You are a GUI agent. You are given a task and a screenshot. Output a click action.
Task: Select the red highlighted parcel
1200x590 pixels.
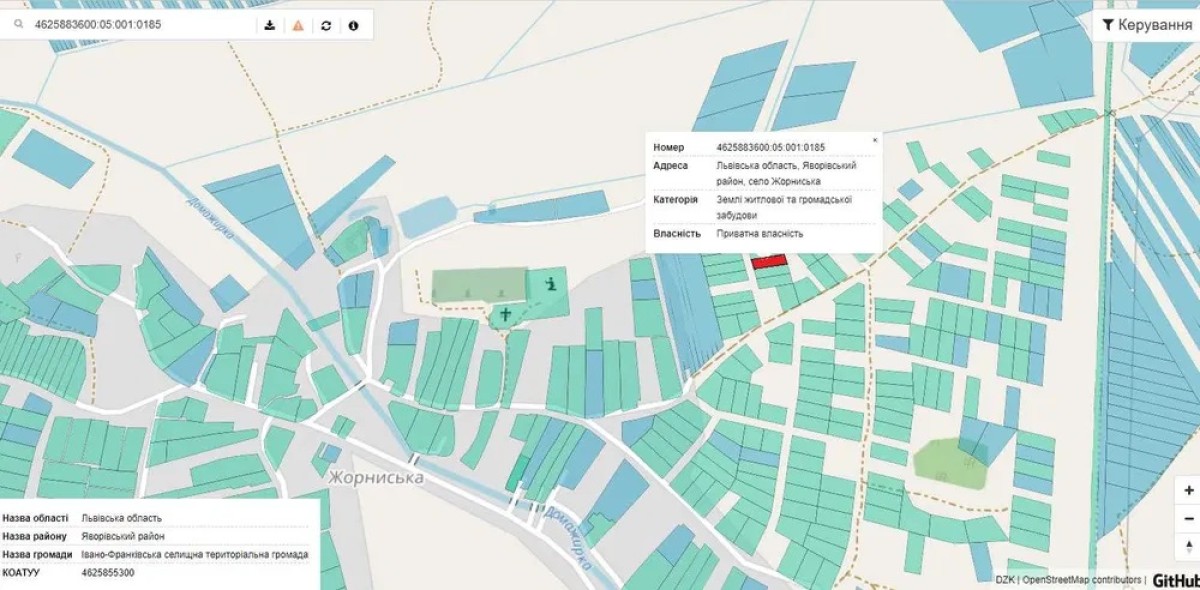(769, 261)
